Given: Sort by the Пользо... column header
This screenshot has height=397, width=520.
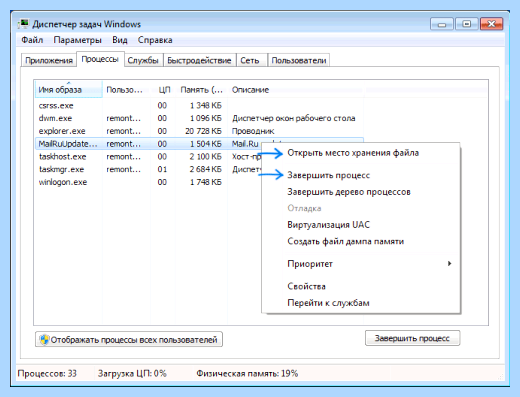Looking at the screenshot, I should point(127,90).
